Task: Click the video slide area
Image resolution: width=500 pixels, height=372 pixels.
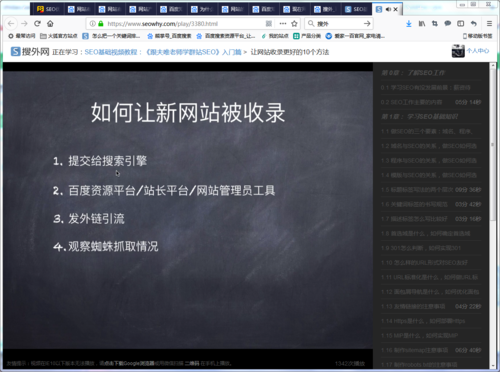Action: coord(188,210)
